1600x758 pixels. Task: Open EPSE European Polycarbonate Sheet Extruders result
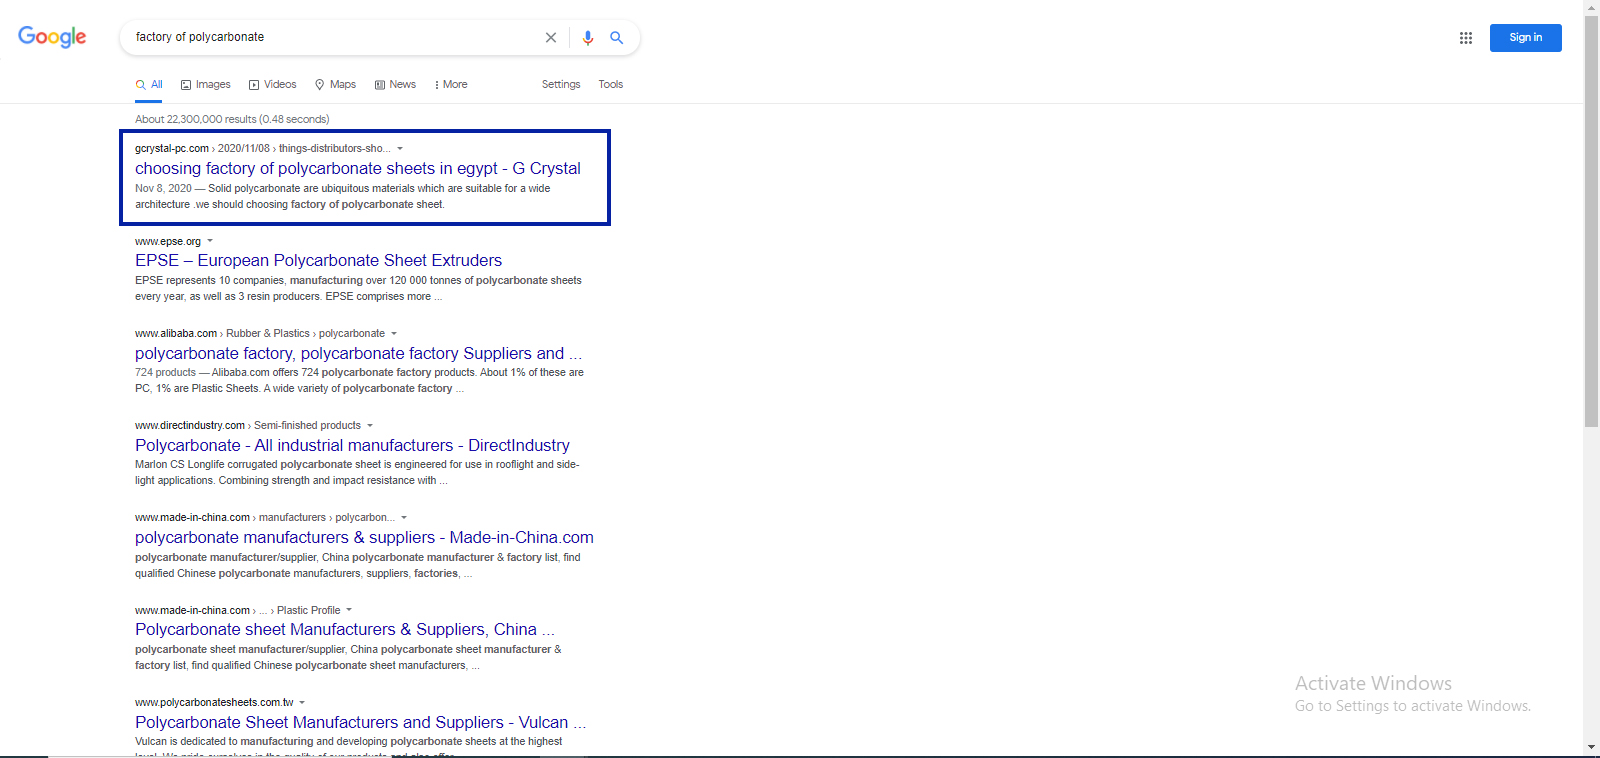click(x=319, y=261)
